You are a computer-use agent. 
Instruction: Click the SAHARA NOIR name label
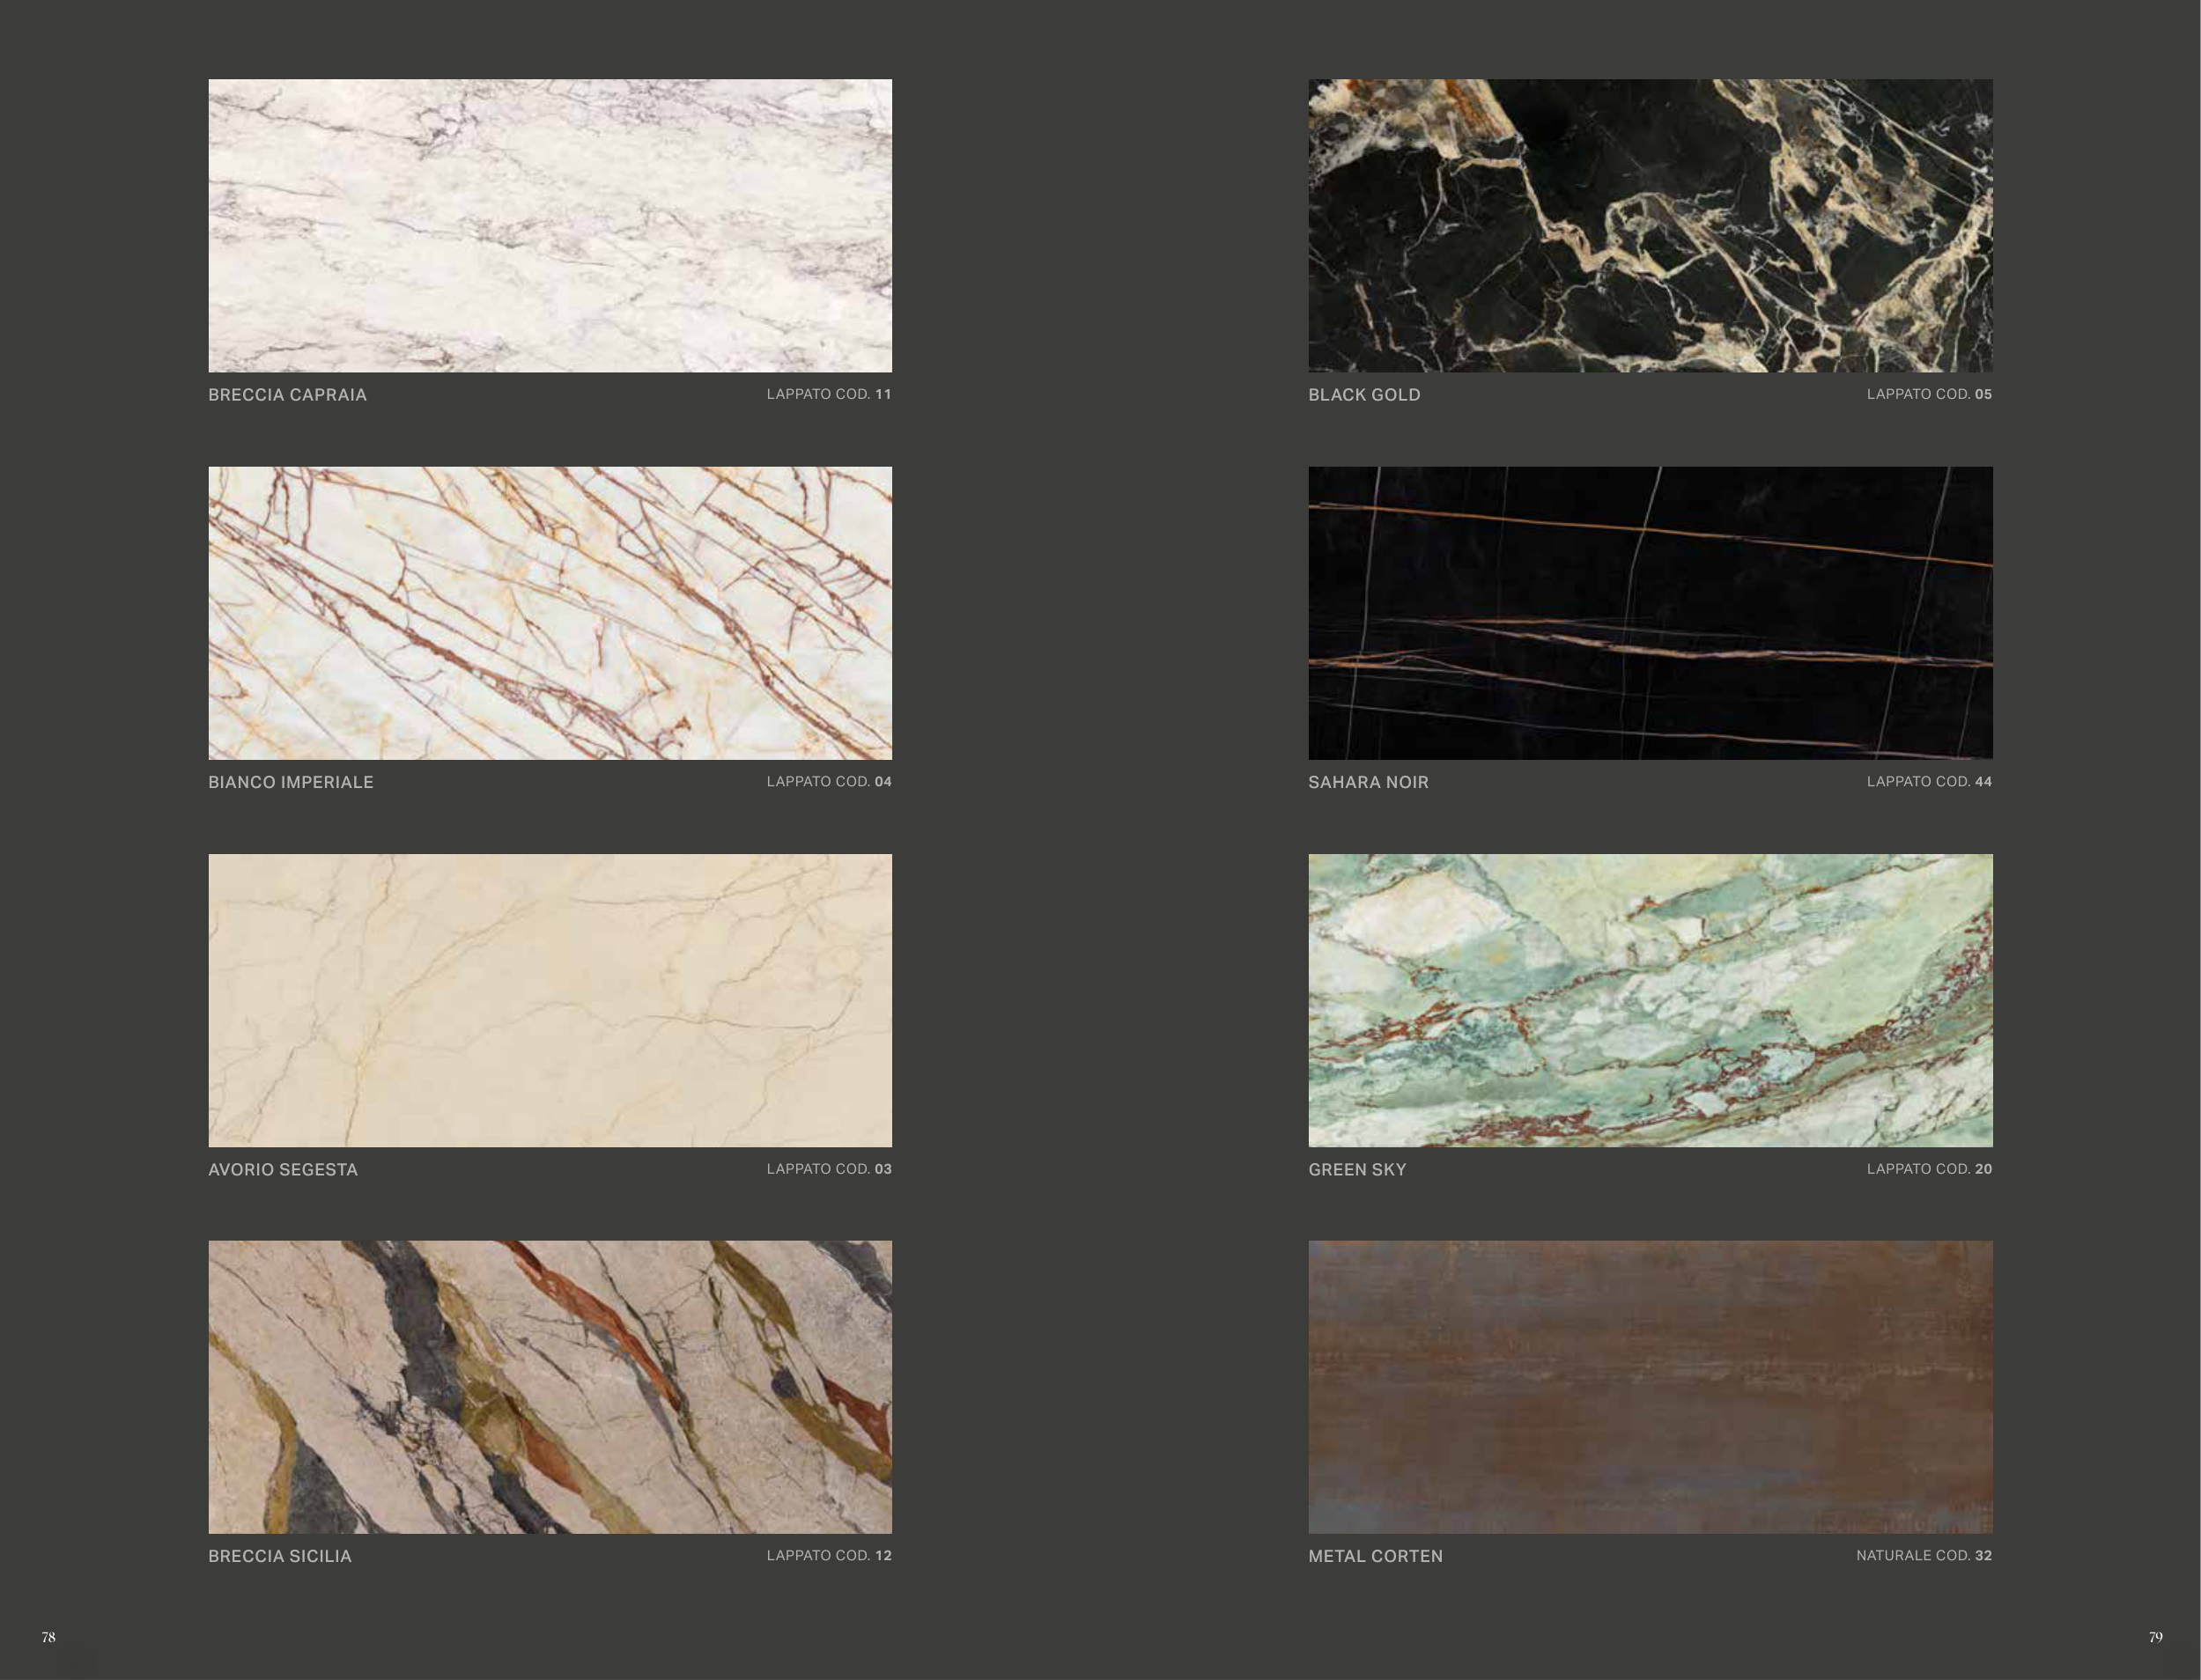coord(1368,782)
